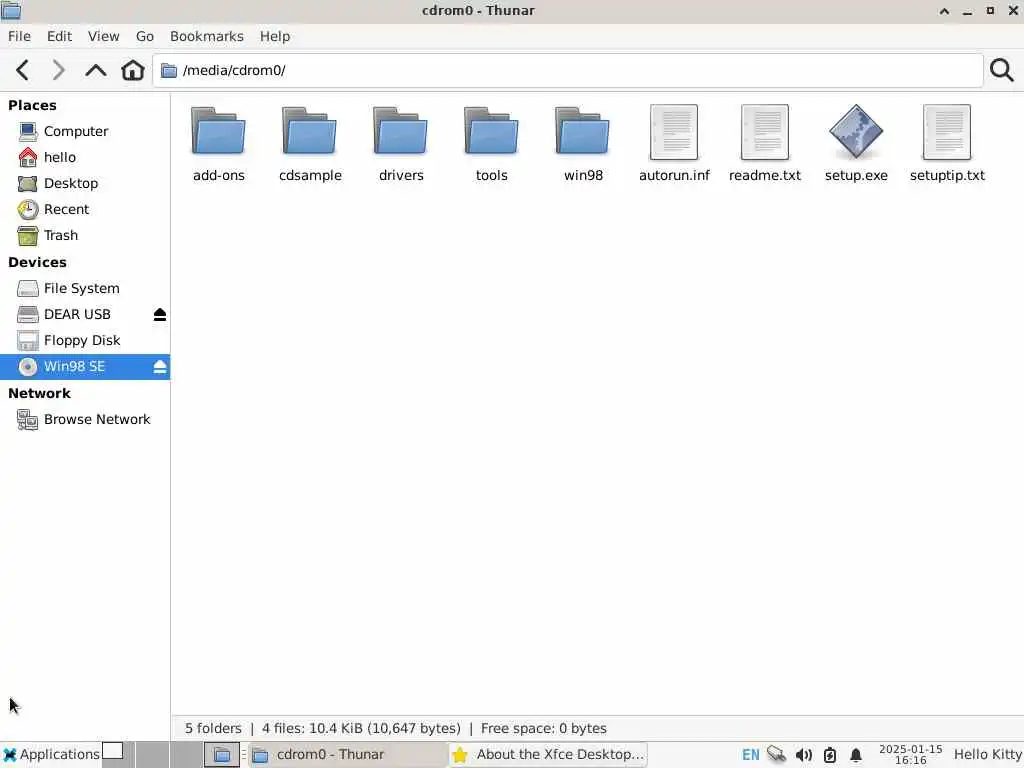Eject the DEAR USB drive
The height and width of the screenshot is (768, 1024).
160,315
